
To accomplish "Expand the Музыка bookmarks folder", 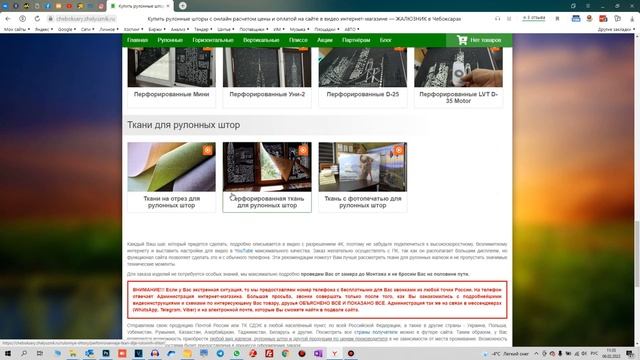I will (299, 29).
